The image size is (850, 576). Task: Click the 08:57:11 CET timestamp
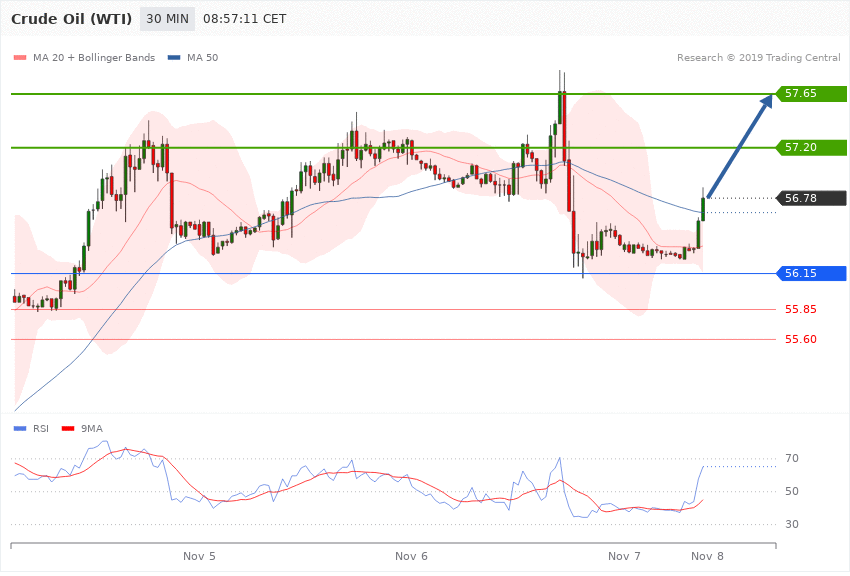tap(244, 19)
